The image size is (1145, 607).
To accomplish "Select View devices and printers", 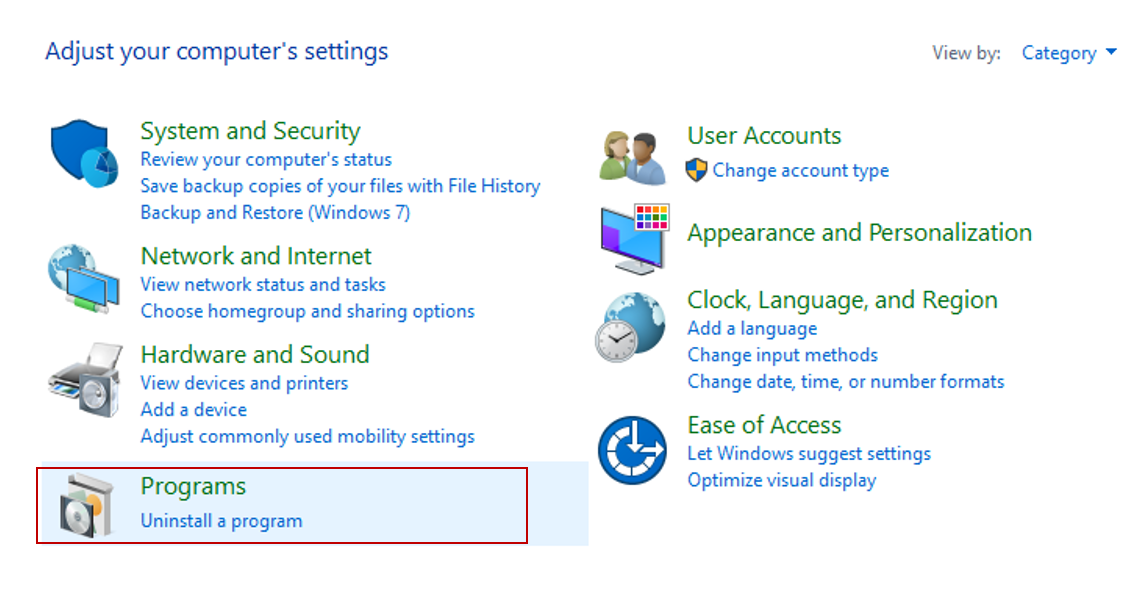I will (x=244, y=383).
